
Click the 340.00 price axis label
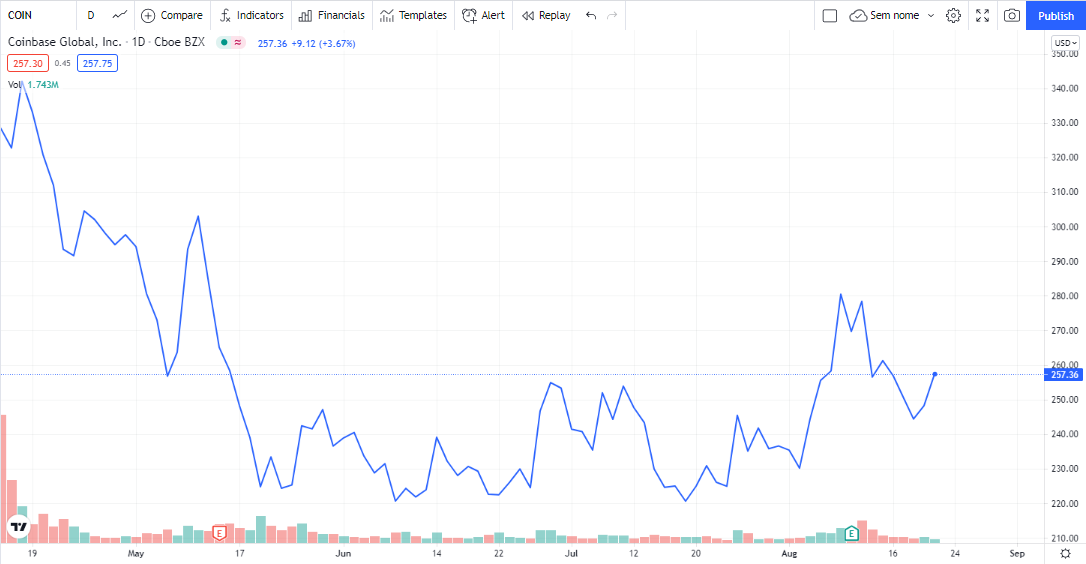pos(1065,88)
